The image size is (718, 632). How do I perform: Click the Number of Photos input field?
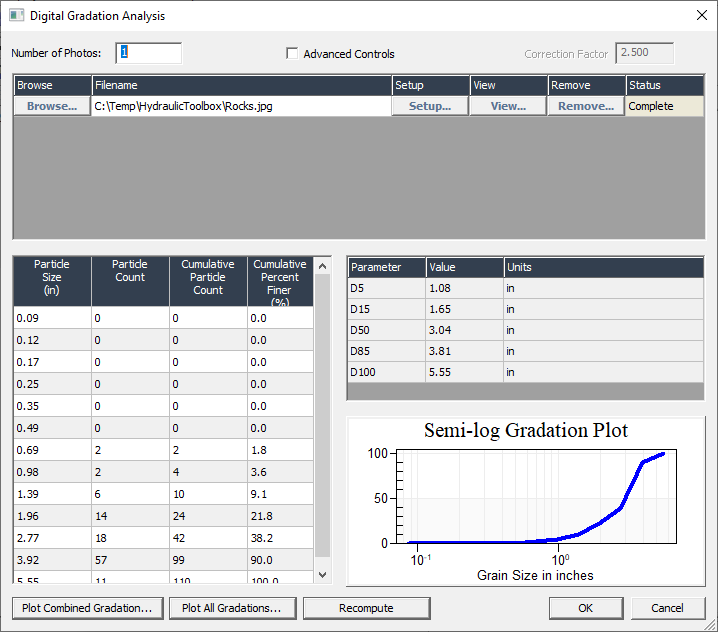[148, 53]
